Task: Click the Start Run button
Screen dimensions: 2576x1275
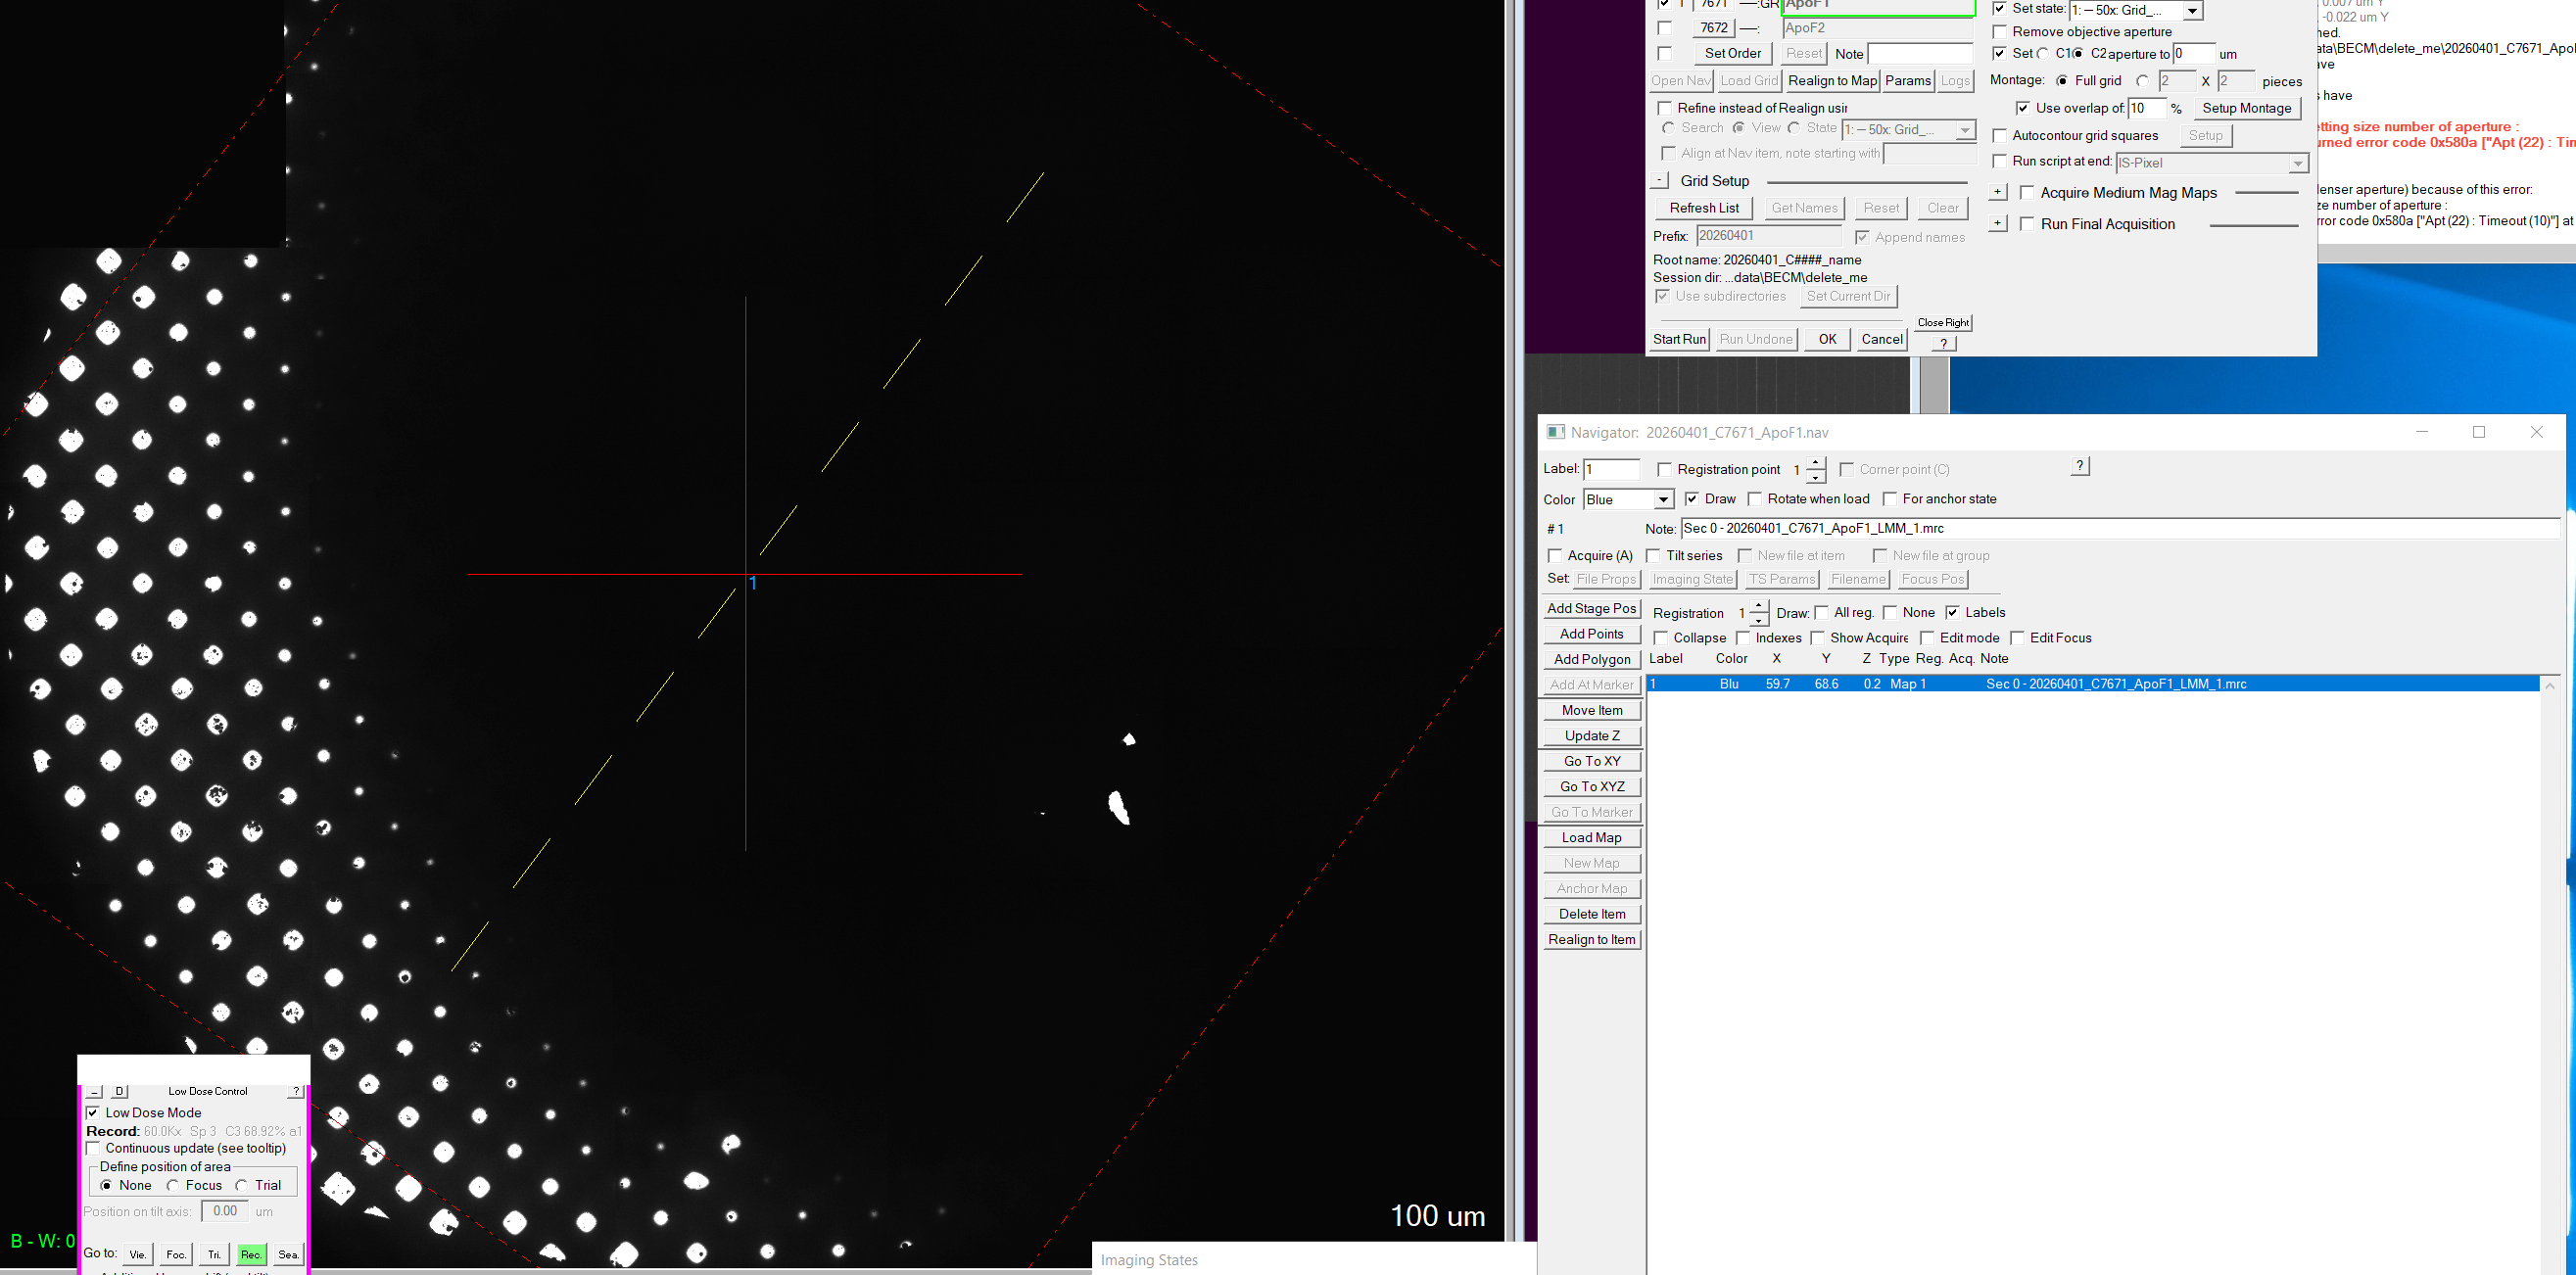Action: tap(1679, 339)
